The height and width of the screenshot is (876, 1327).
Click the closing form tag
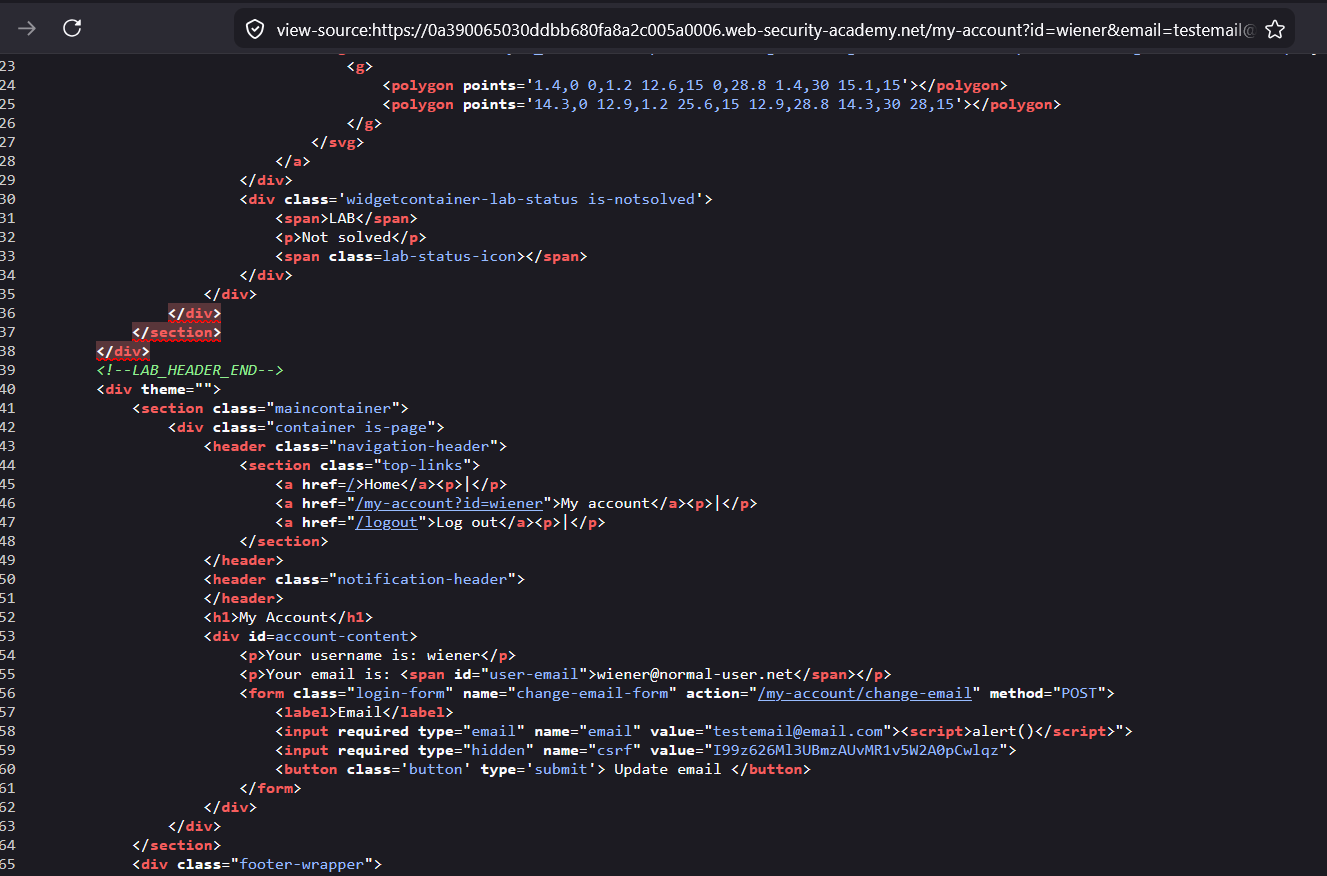pos(270,789)
